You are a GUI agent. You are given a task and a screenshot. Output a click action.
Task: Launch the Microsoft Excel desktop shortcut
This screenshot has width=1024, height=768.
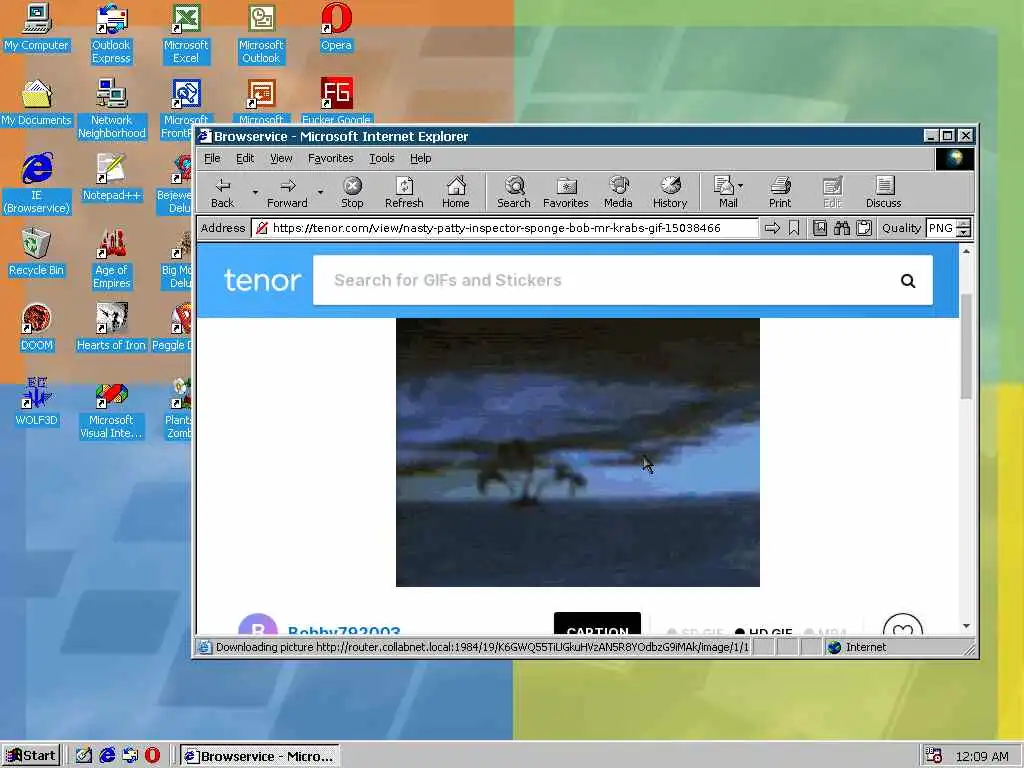pyautogui.click(x=186, y=34)
